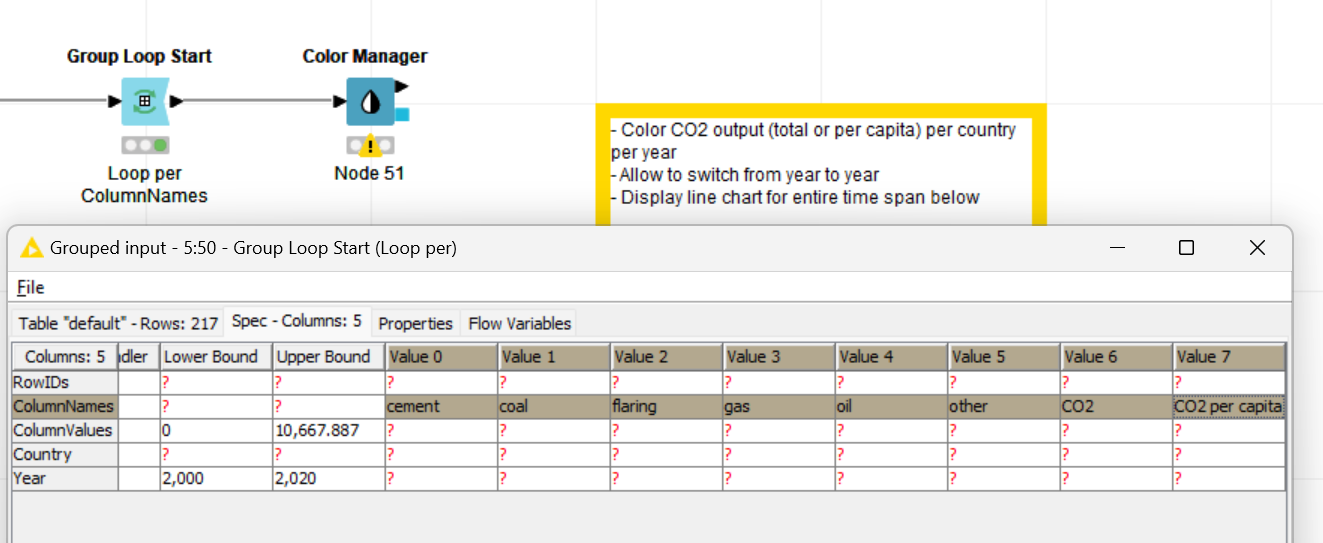The height and width of the screenshot is (543, 1323).
Task: Select the ColumnNames row header
Action: (64, 407)
